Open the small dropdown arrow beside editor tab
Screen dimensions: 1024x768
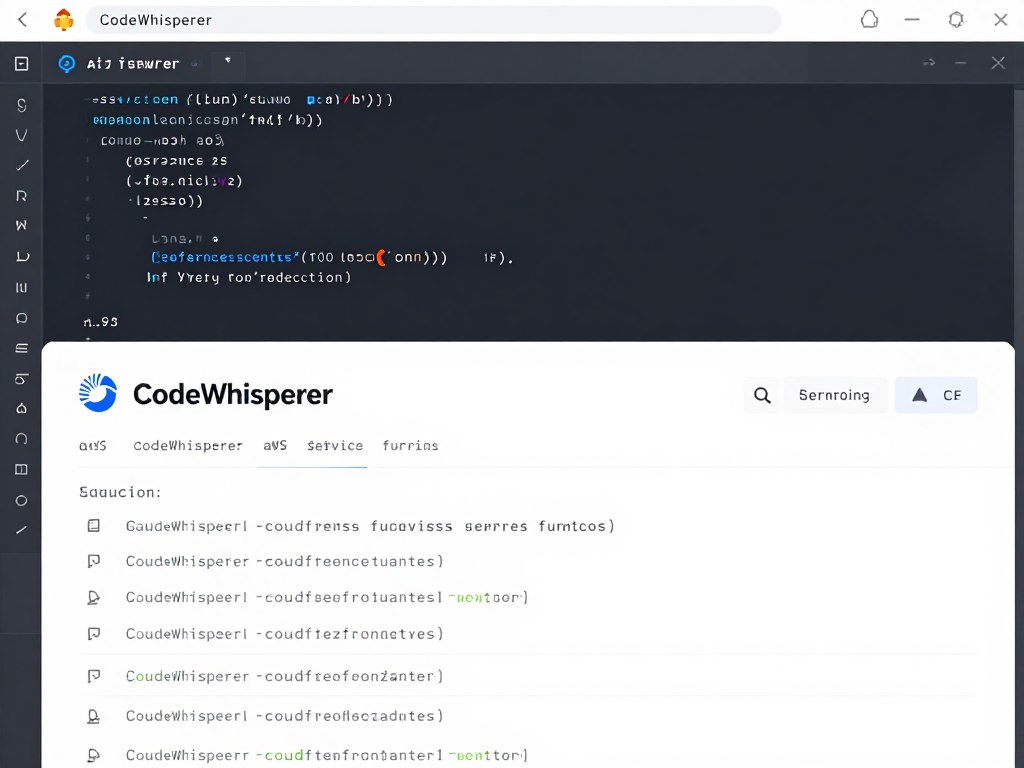[227, 60]
